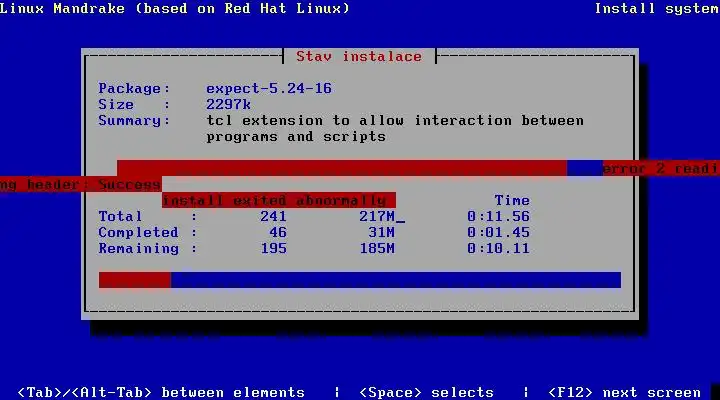720x400 pixels.
Task: Click the overall installation progress bar
Action: [360, 280]
